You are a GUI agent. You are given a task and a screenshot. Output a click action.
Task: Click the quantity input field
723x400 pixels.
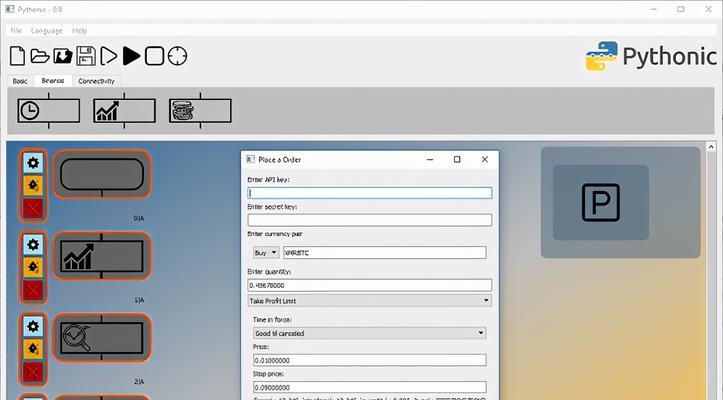click(369, 285)
